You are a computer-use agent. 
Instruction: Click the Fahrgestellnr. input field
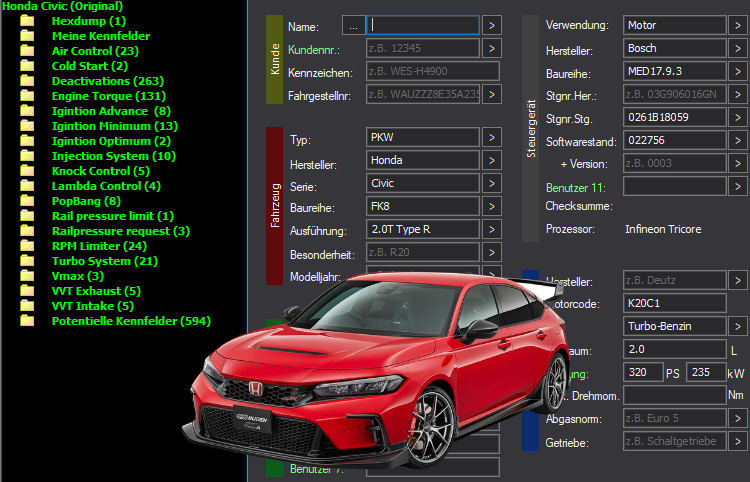tap(423, 94)
